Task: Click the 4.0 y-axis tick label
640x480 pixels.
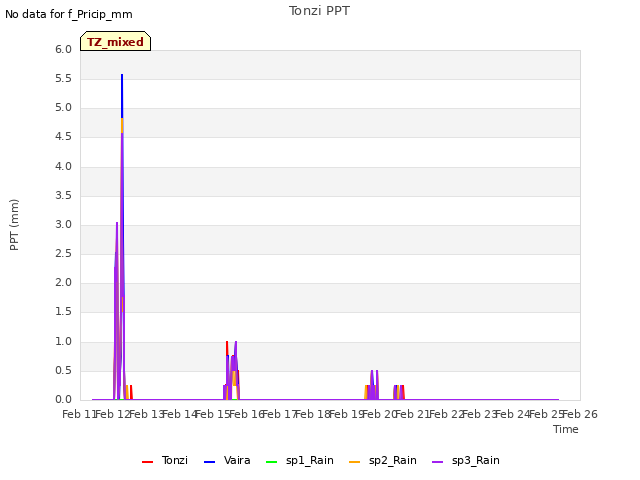Action: click(63, 166)
